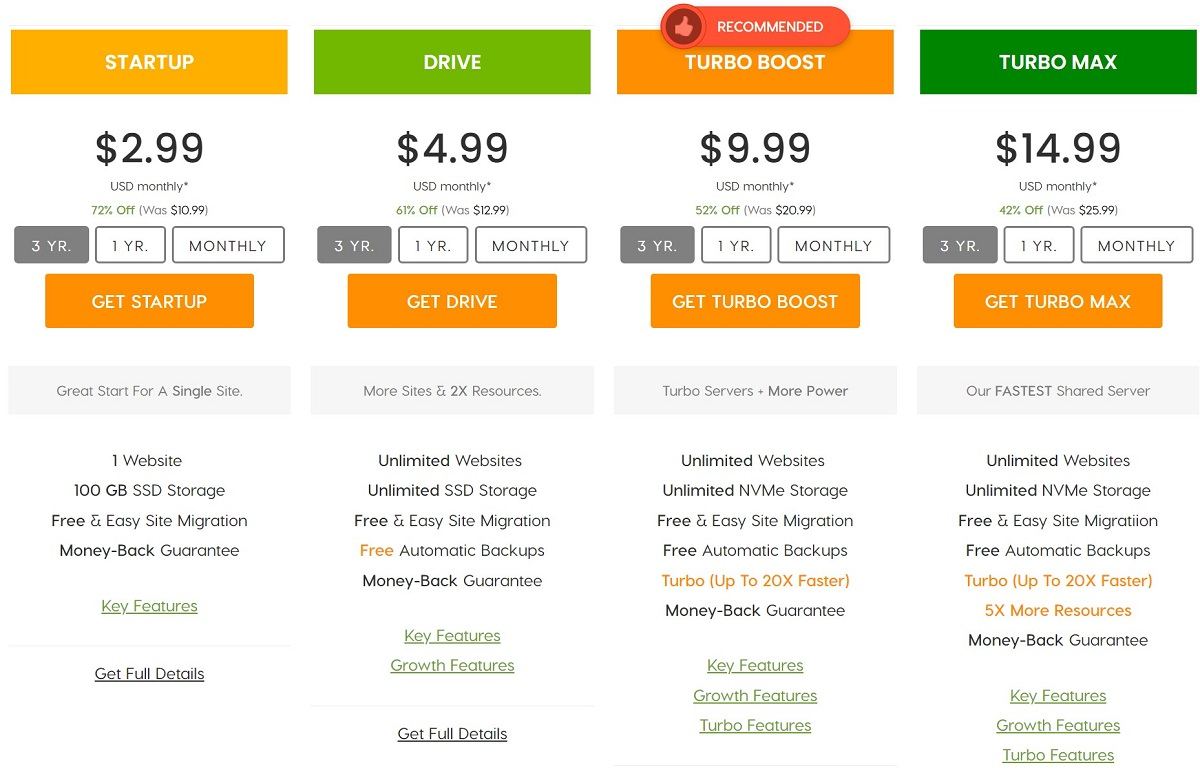Image resolution: width=1200 pixels, height=776 pixels.
Task: Click the GET TURBO MAX button
Action: (1058, 301)
